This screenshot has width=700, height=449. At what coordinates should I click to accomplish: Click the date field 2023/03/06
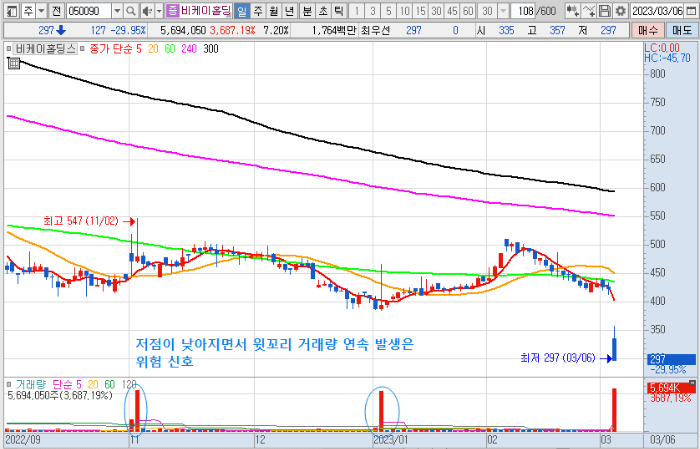tap(657, 11)
